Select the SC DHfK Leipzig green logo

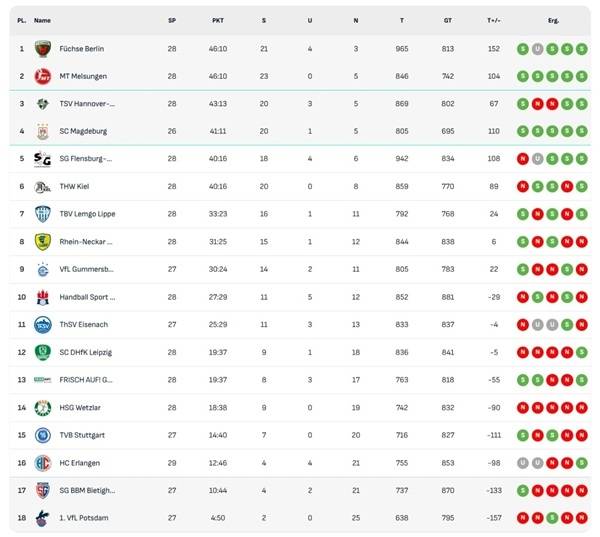42,352
